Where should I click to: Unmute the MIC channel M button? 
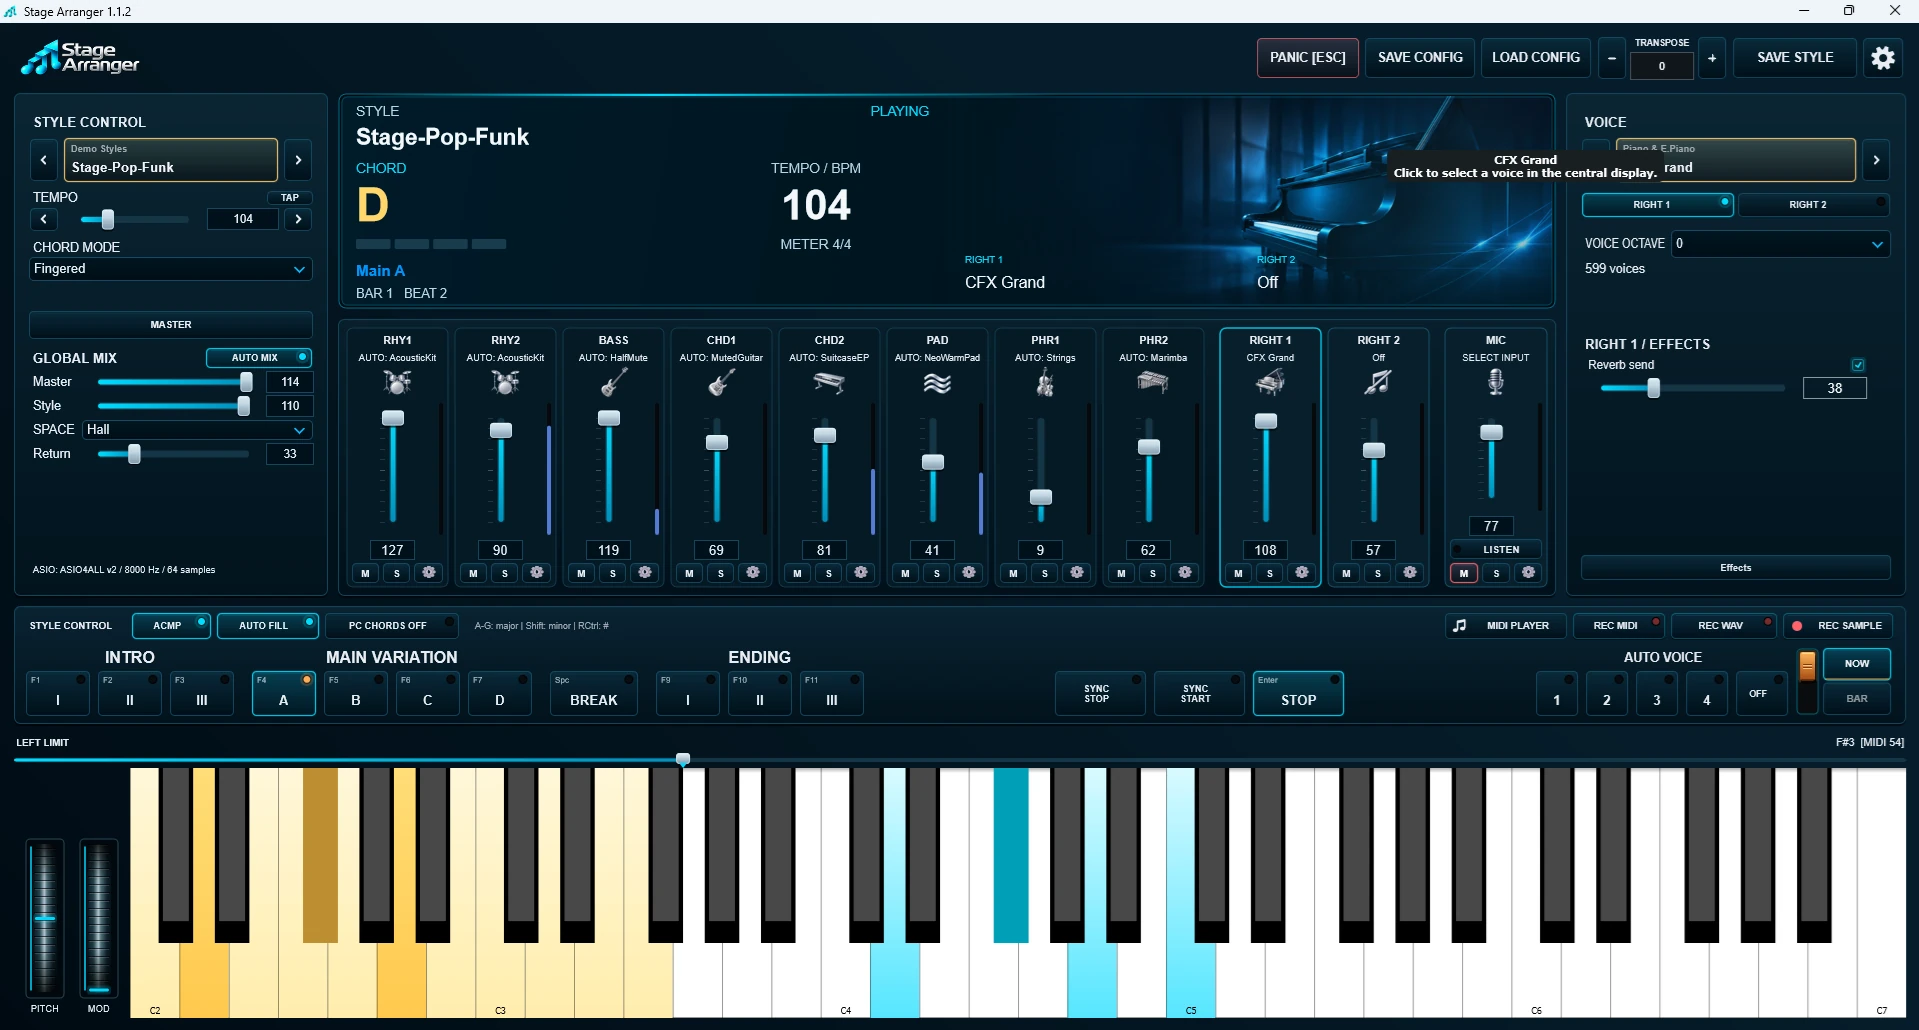(1464, 573)
